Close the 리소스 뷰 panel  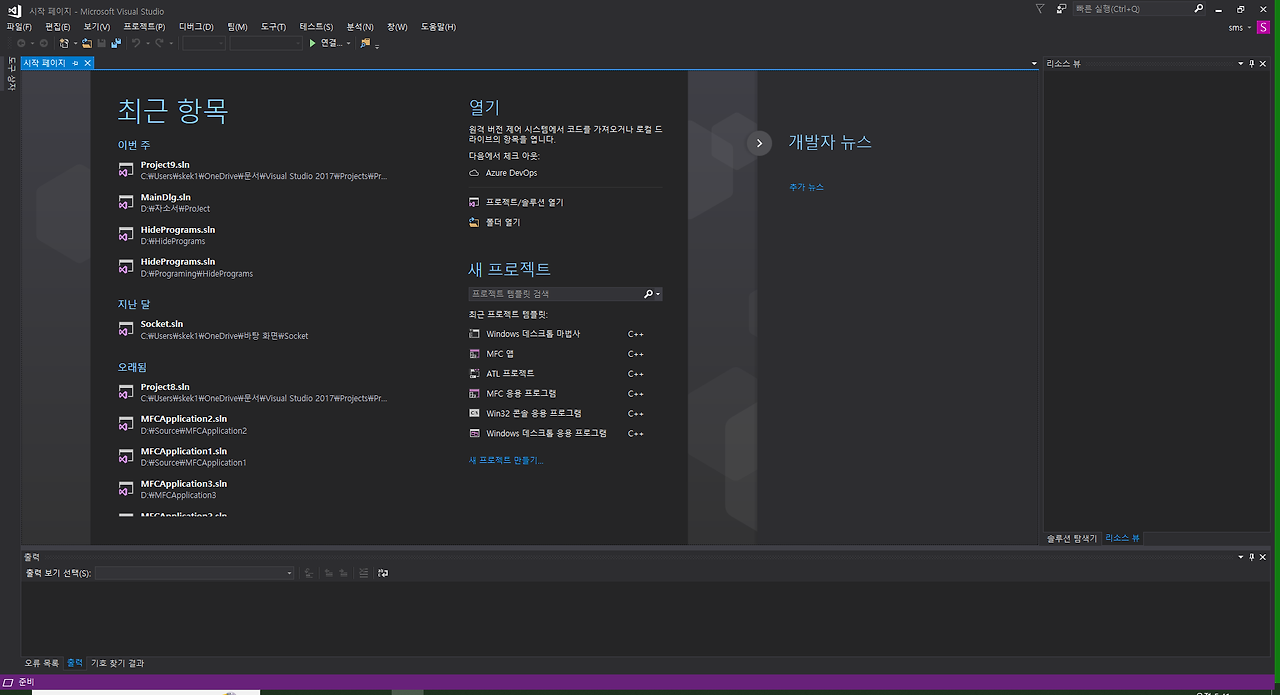[x=1264, y=63]
